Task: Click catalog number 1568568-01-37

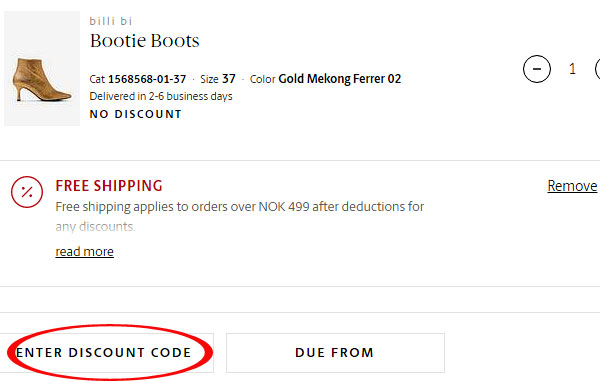Action: [147, 79]
